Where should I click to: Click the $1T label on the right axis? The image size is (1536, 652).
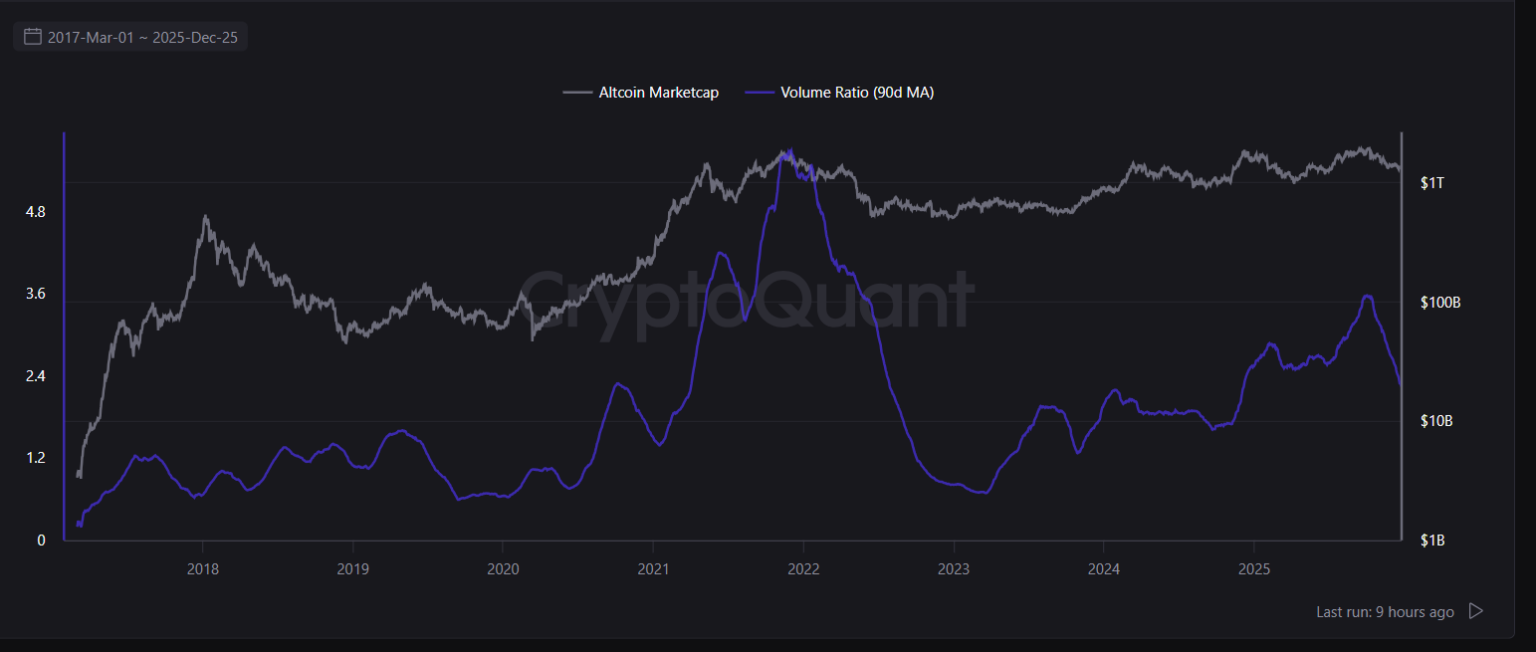(1432, 183)
